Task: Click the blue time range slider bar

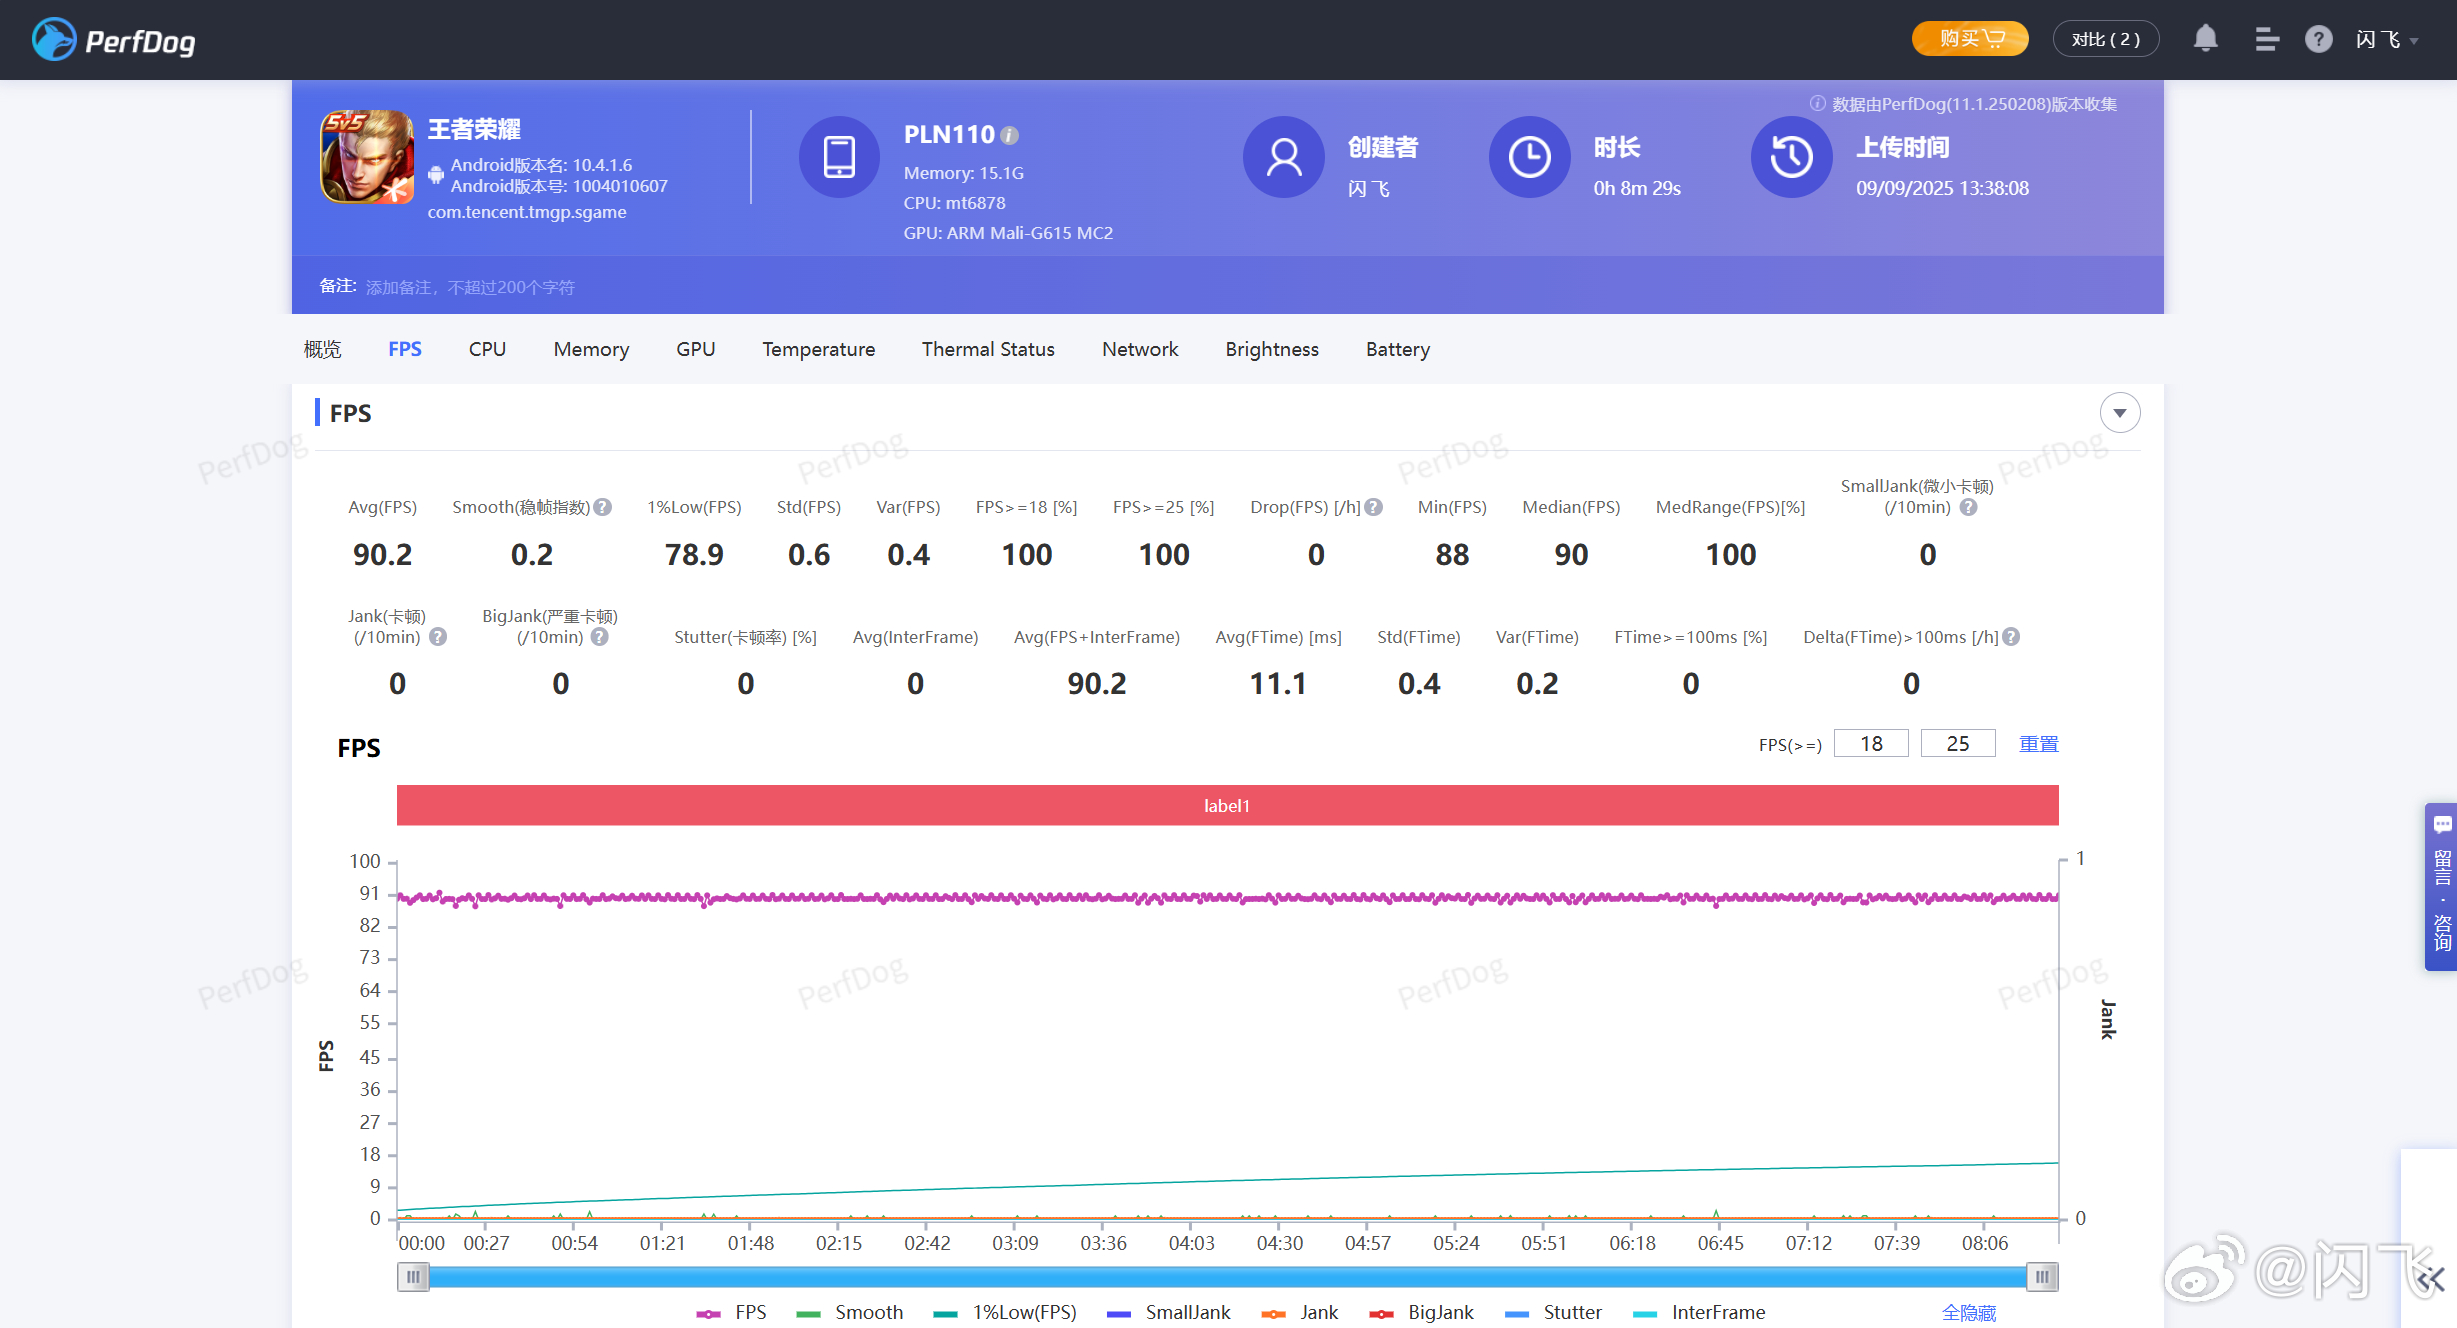Action: point(1228,1277)
